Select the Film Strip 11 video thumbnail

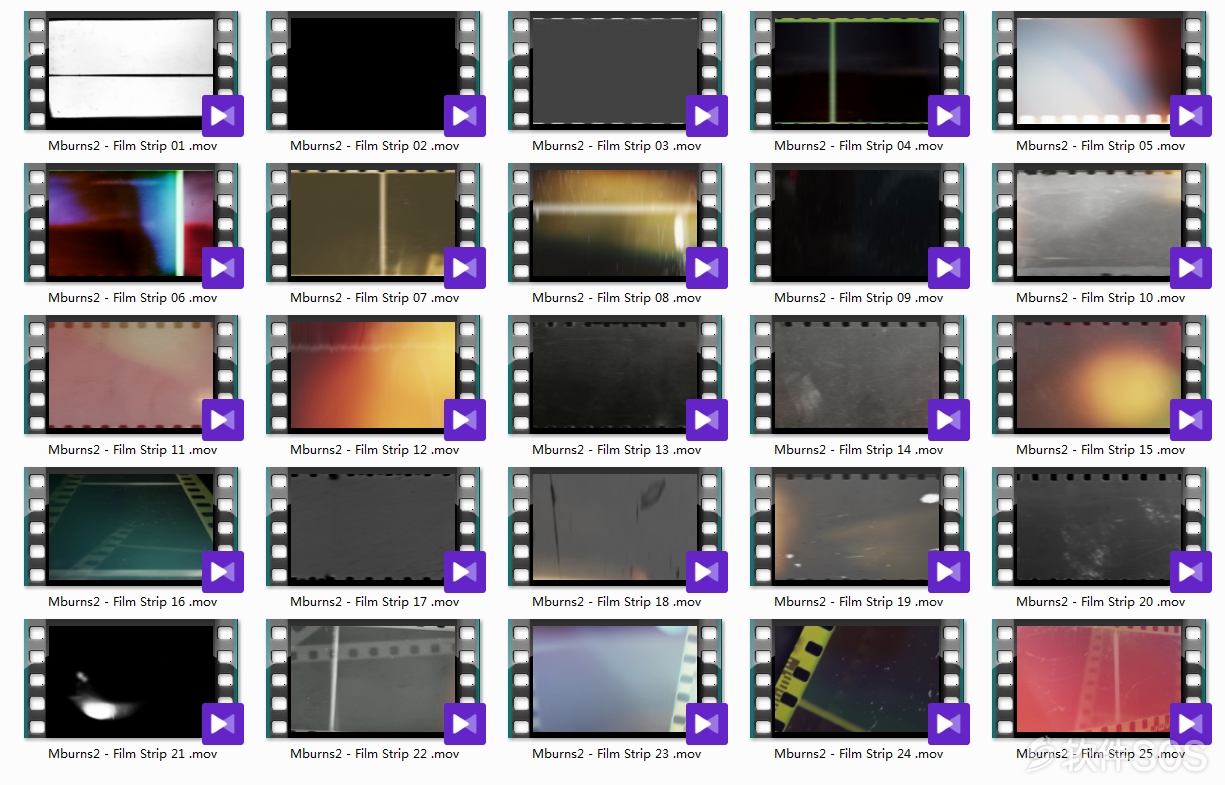132,375
